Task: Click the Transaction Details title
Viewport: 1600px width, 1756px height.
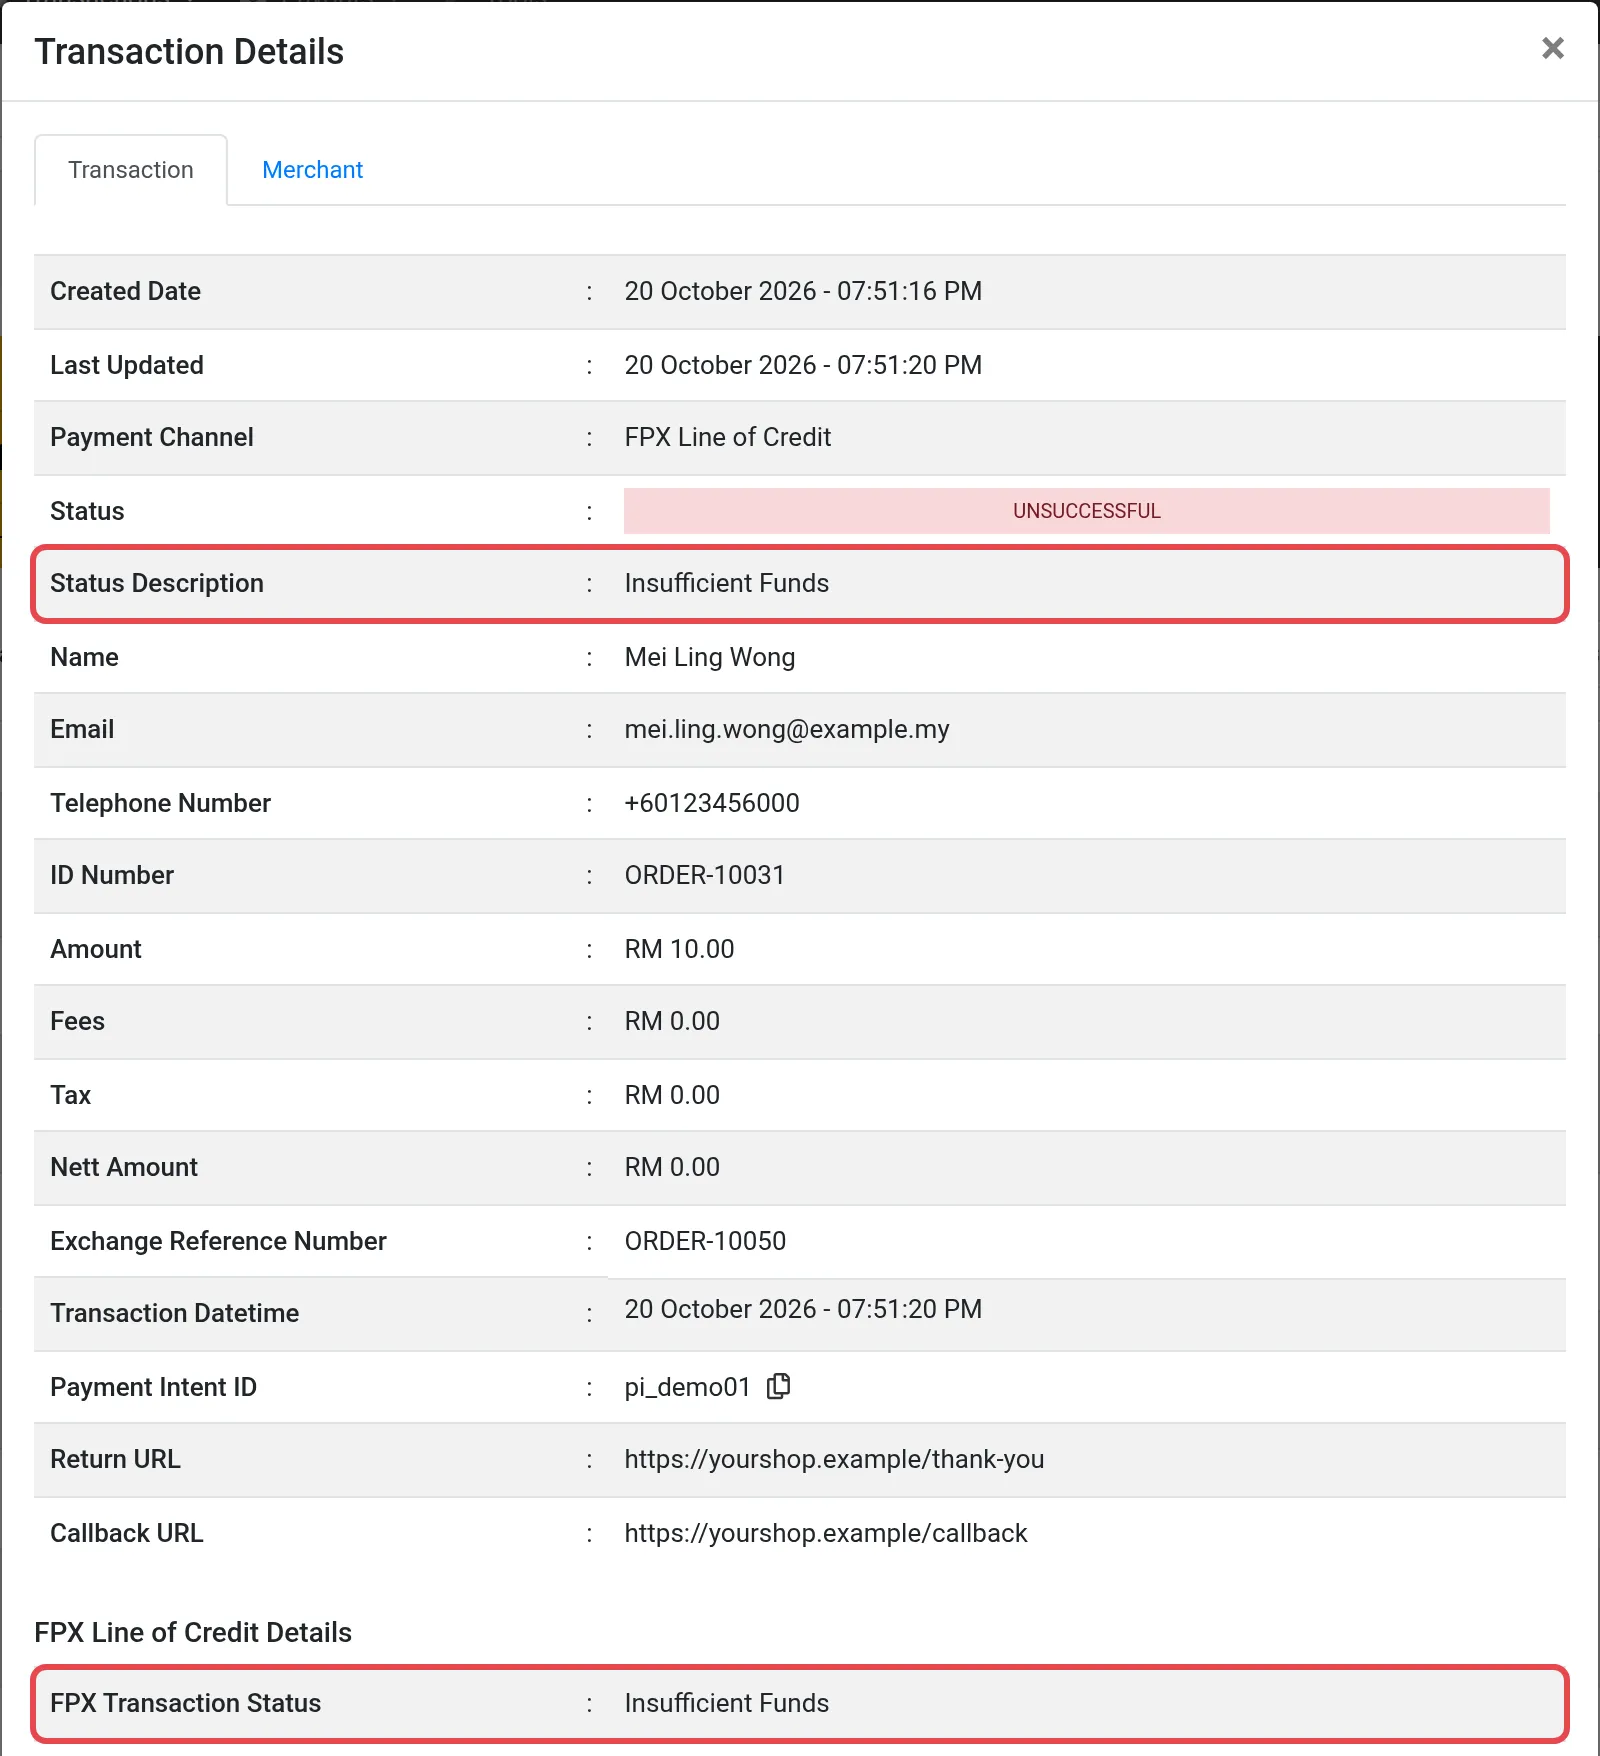Action: tap(189, 51)
